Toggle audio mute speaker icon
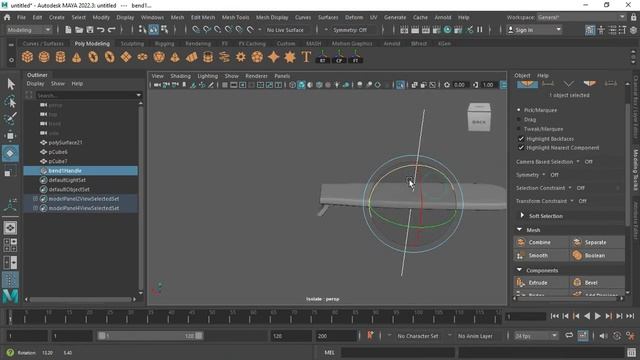Screen dimensions: 640x360 pos(603,336)
